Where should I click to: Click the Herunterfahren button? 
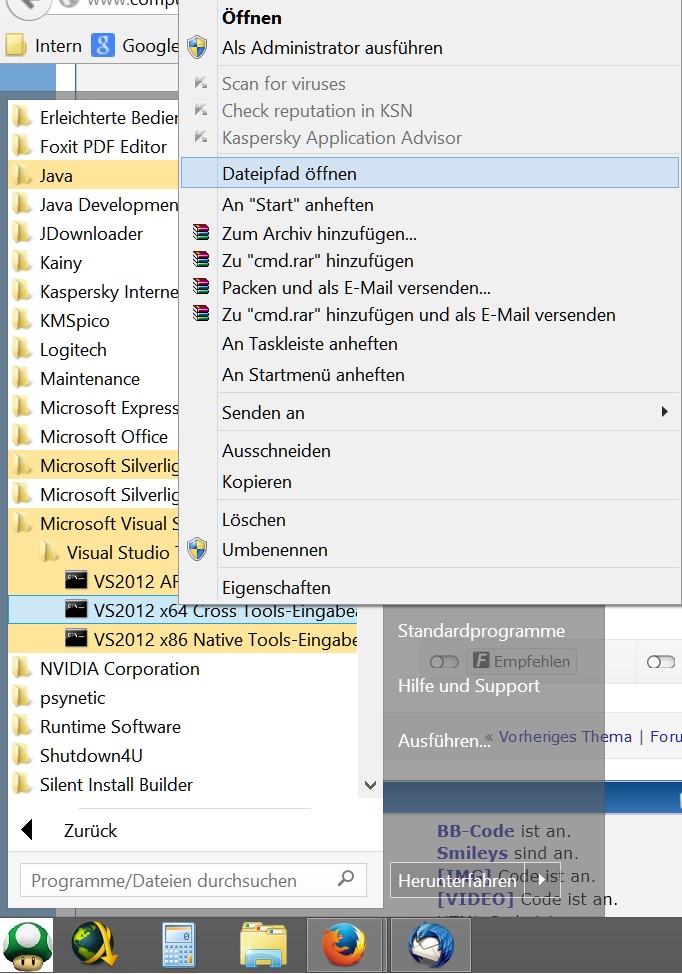coord(458,880)
